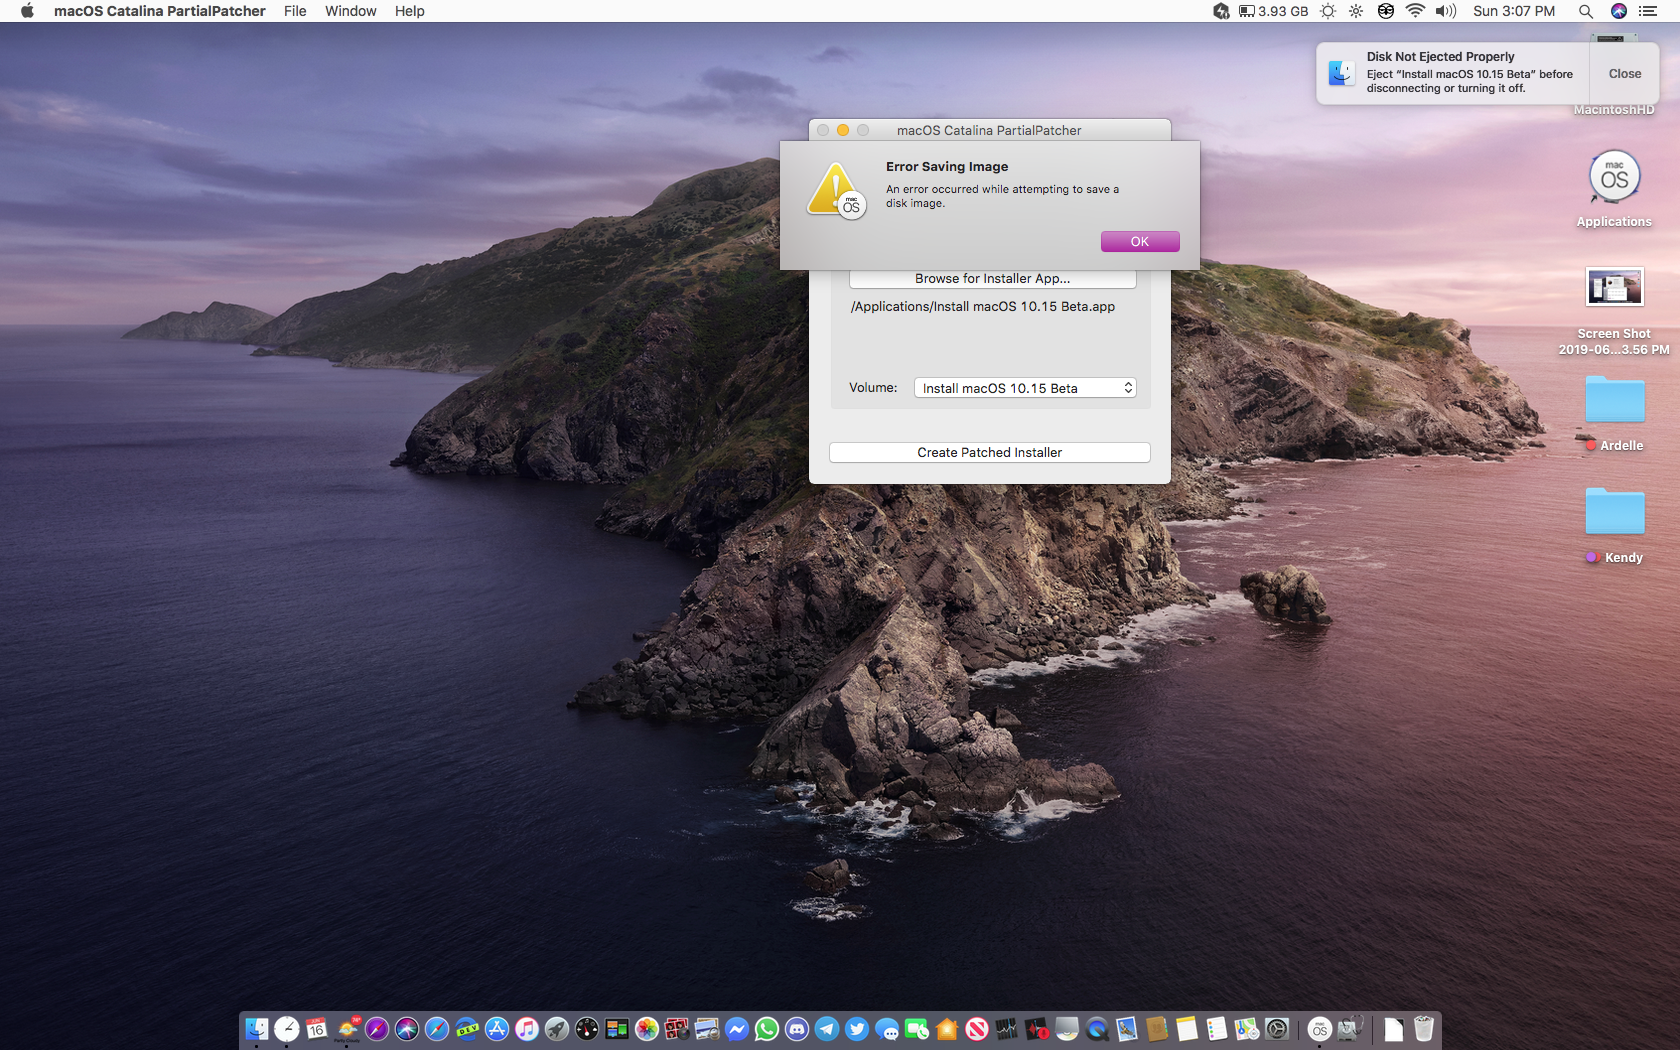Open the Apple menu
Viewport: 1680px width, 1050px height.
click(27, 11)
